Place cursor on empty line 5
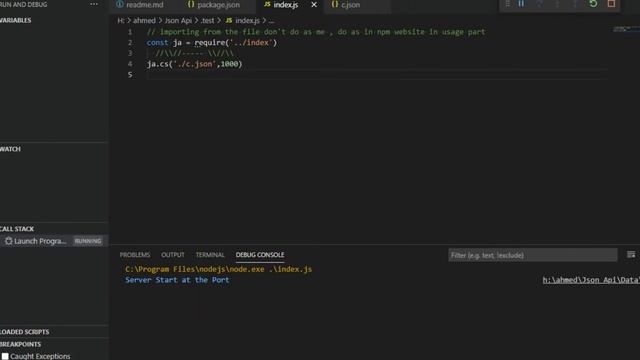 [x=377, y=74]
